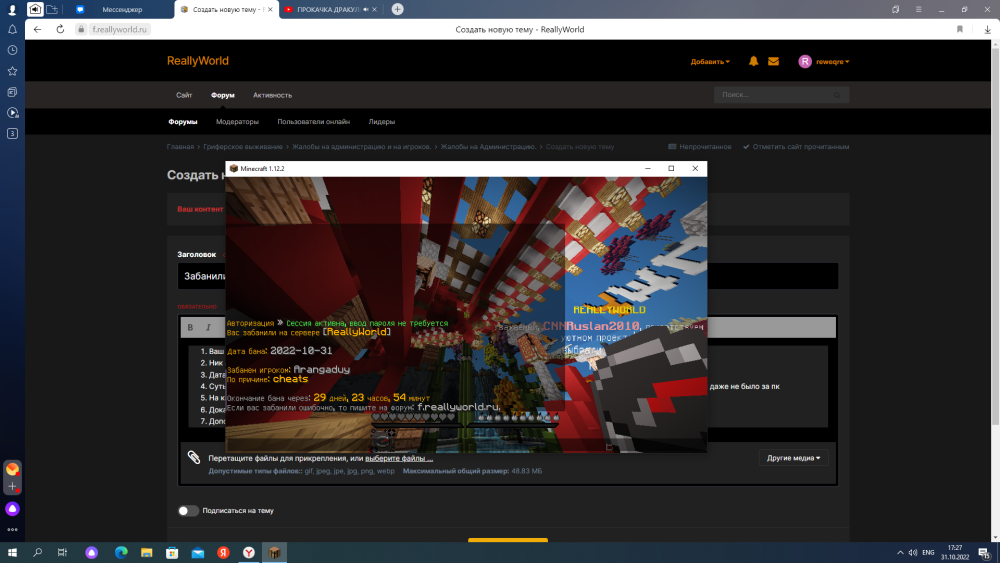Screen dimensions: 1000x563
Task: Open Гриферское выживание breadcrumb link
Action: (242, 147)
